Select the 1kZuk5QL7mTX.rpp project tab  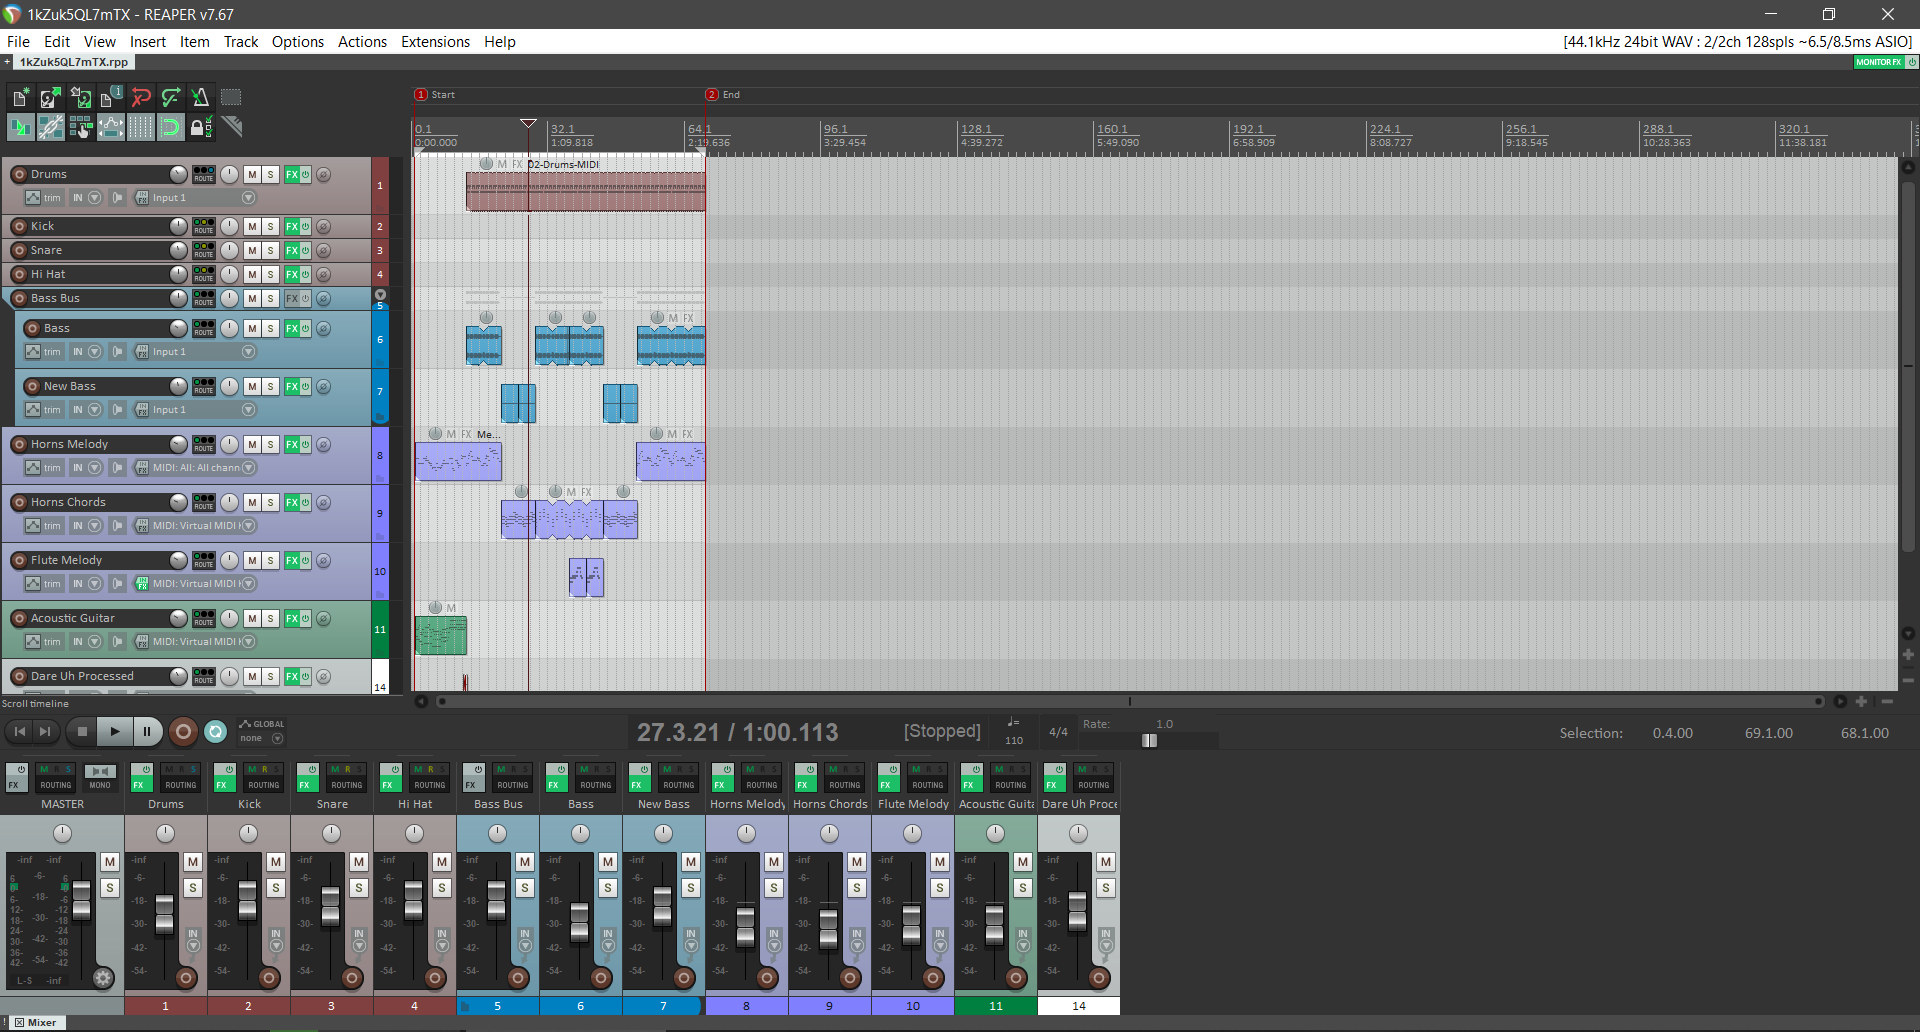[x=74, y=62]
